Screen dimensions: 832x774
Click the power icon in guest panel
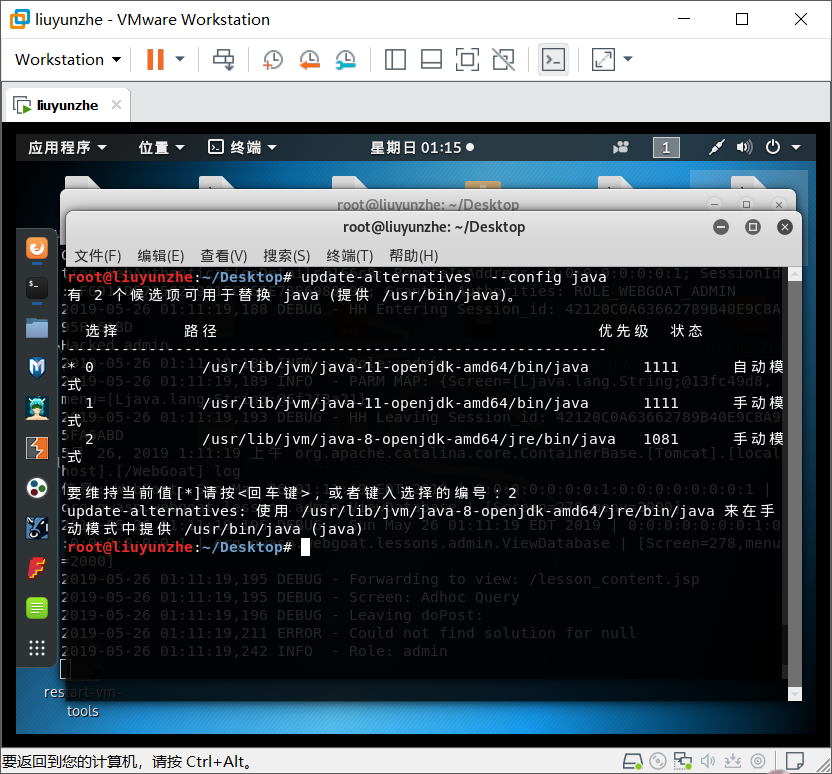point(773,147)
